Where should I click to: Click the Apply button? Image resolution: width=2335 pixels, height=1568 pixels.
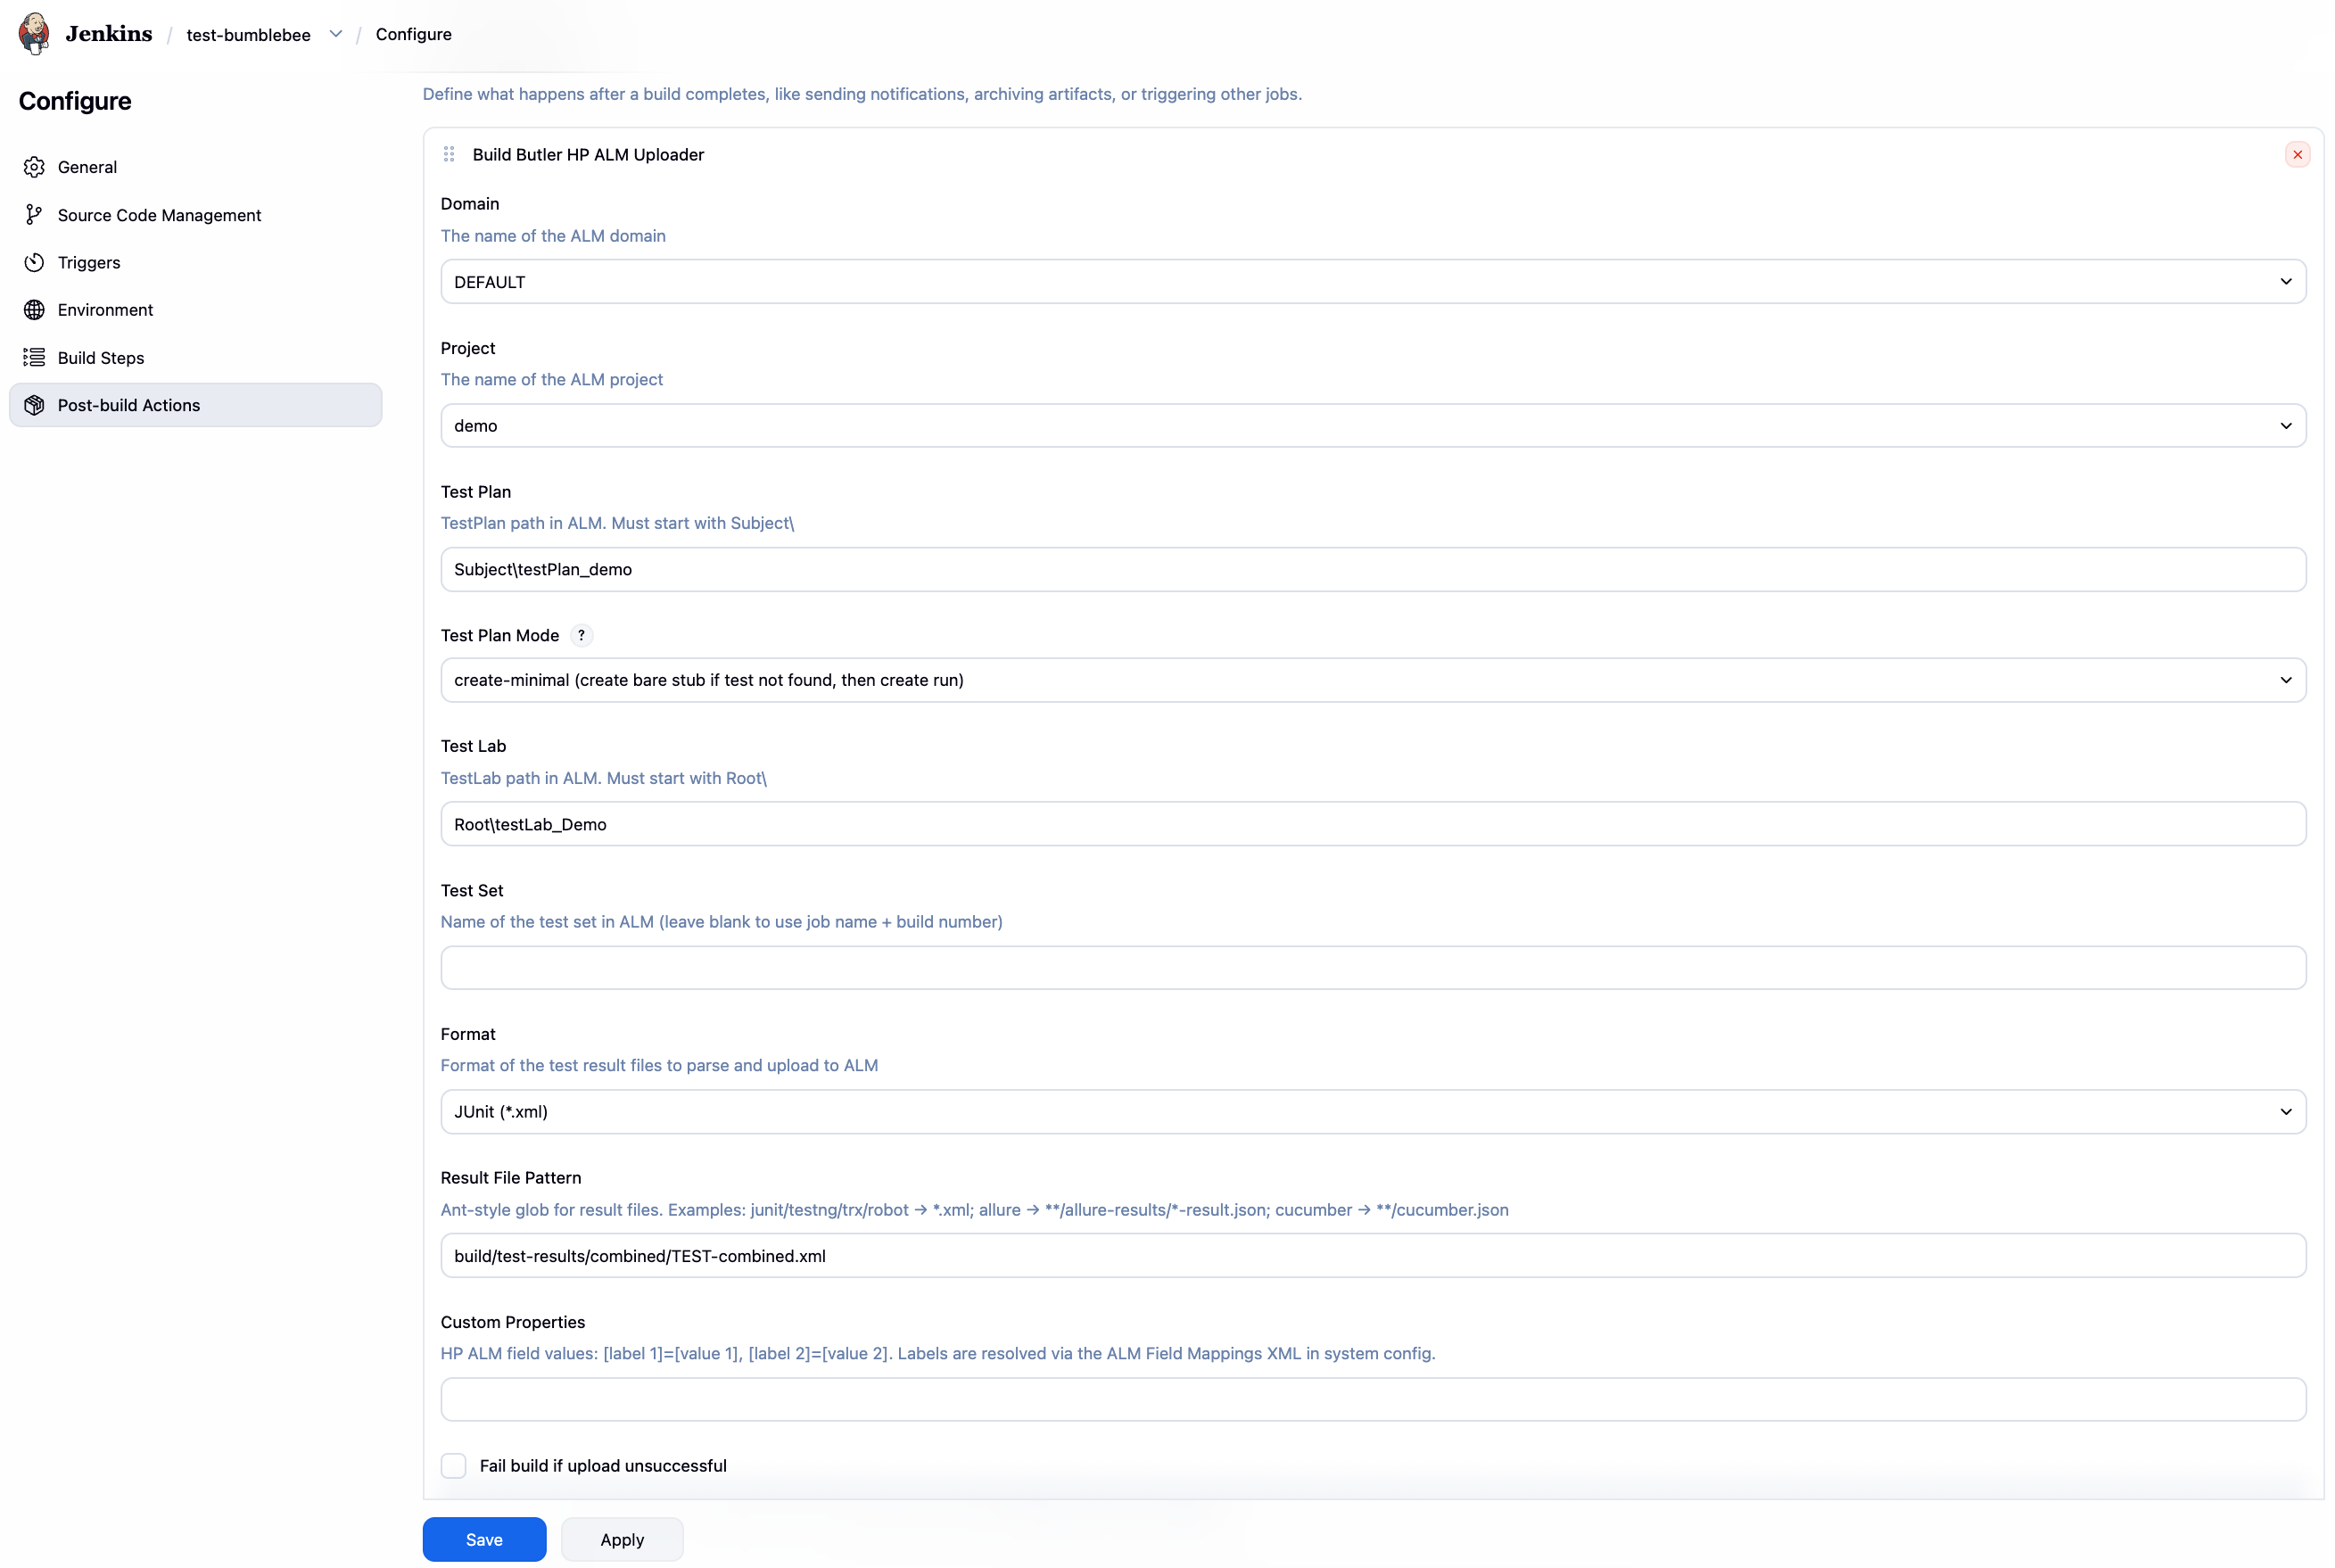(622, 1539)
